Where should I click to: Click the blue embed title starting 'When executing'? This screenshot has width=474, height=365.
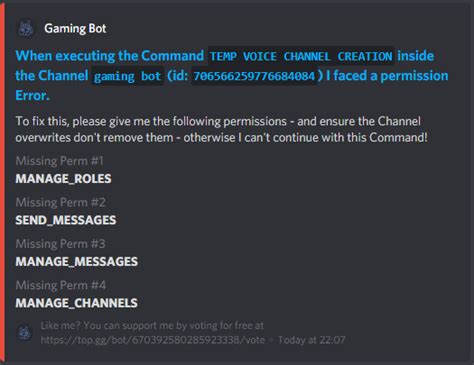[232, 75]
